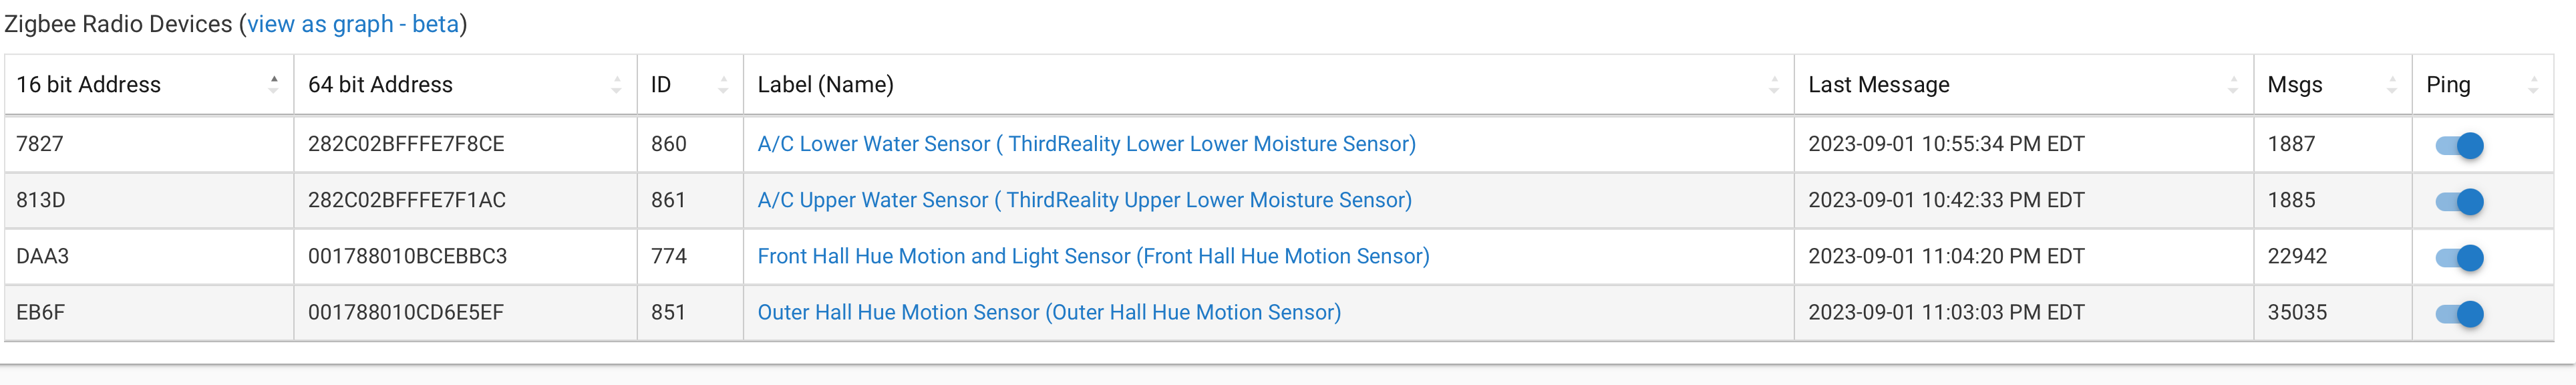Disable ping for A/C Upper Water Sensor
This screenshot has height=385, width=2576.
point(2460,201)
